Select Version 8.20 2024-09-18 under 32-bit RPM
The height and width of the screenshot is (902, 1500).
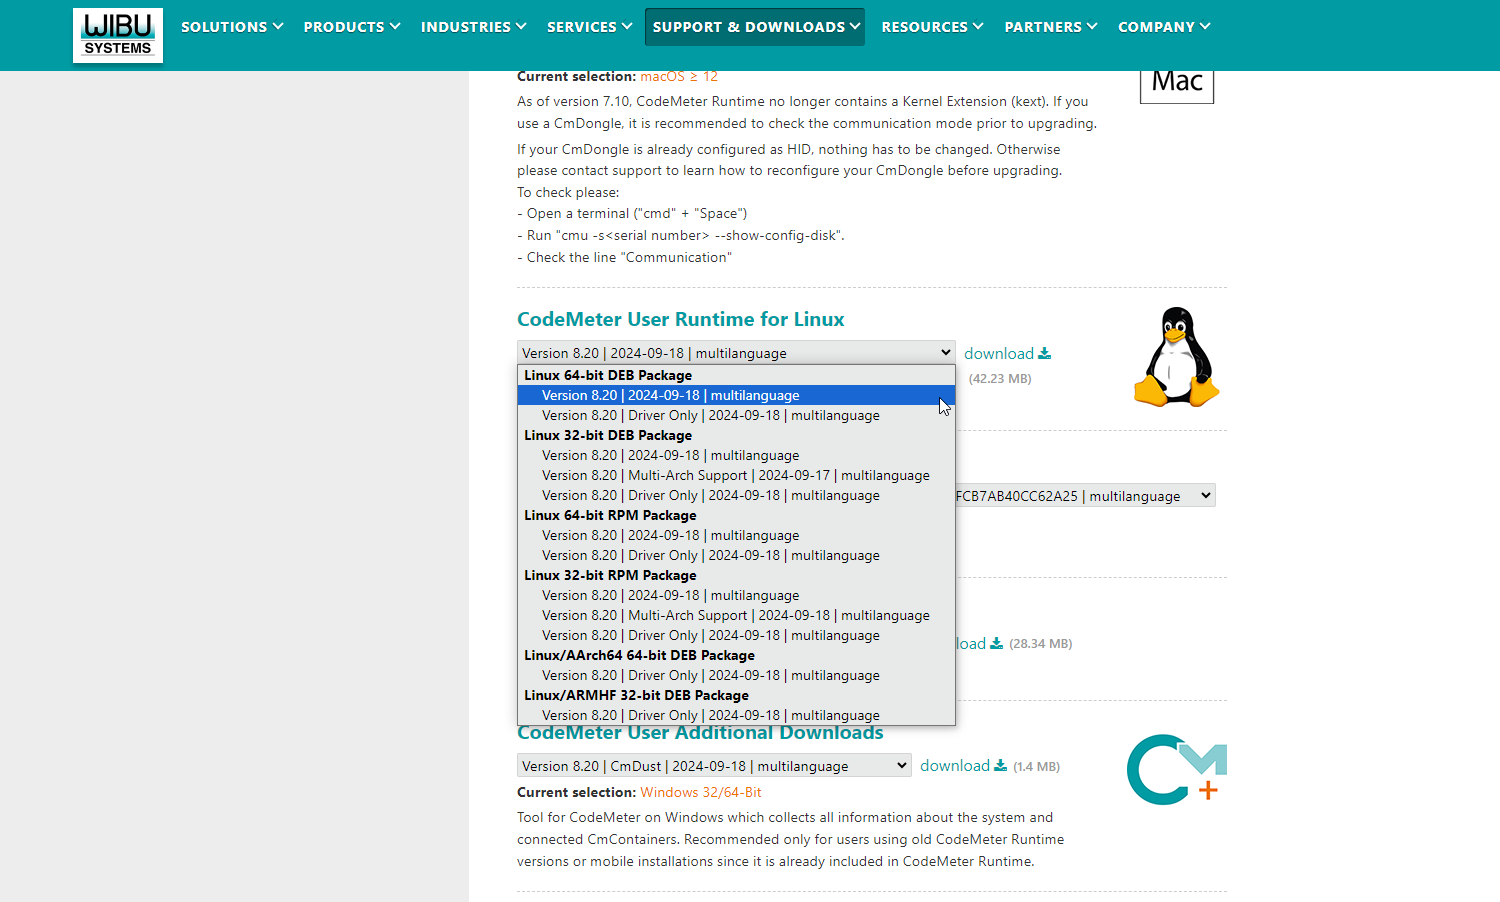(x=736, y=595)
